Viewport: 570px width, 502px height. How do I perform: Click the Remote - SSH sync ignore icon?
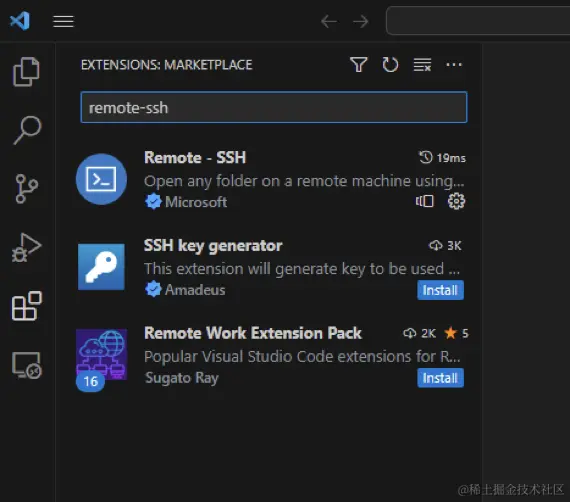(425, 201)
